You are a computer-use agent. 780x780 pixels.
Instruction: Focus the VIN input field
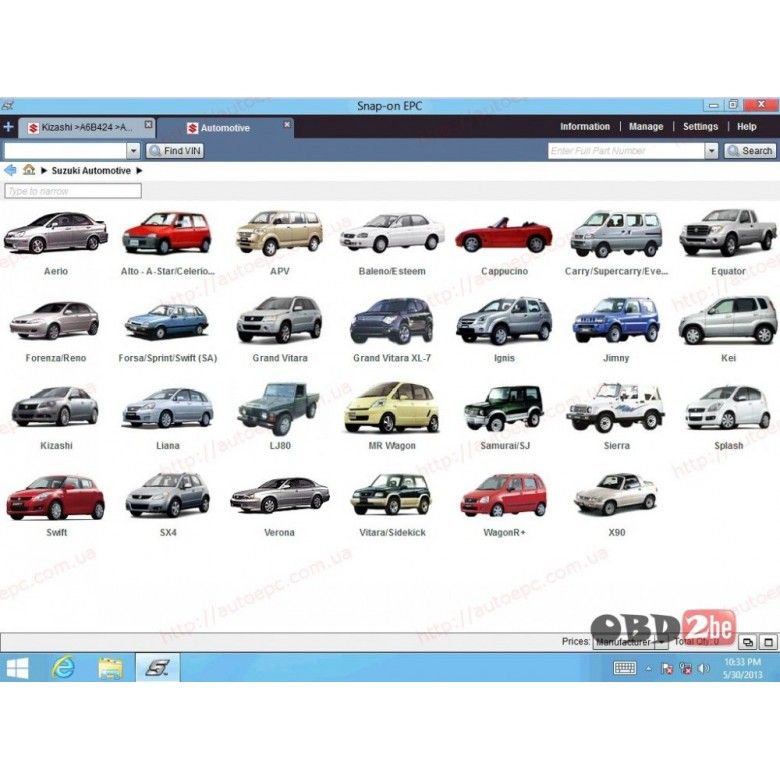tap(66, 151)
